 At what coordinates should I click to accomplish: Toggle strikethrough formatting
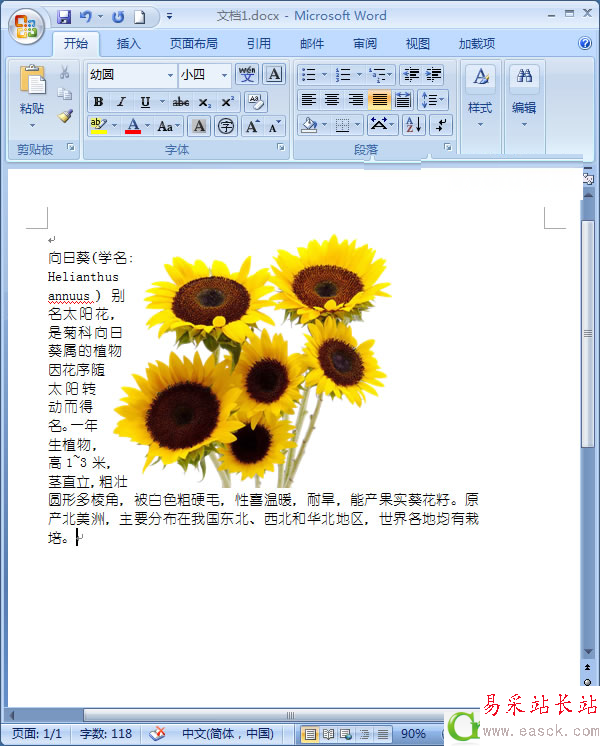click(181, 102)
